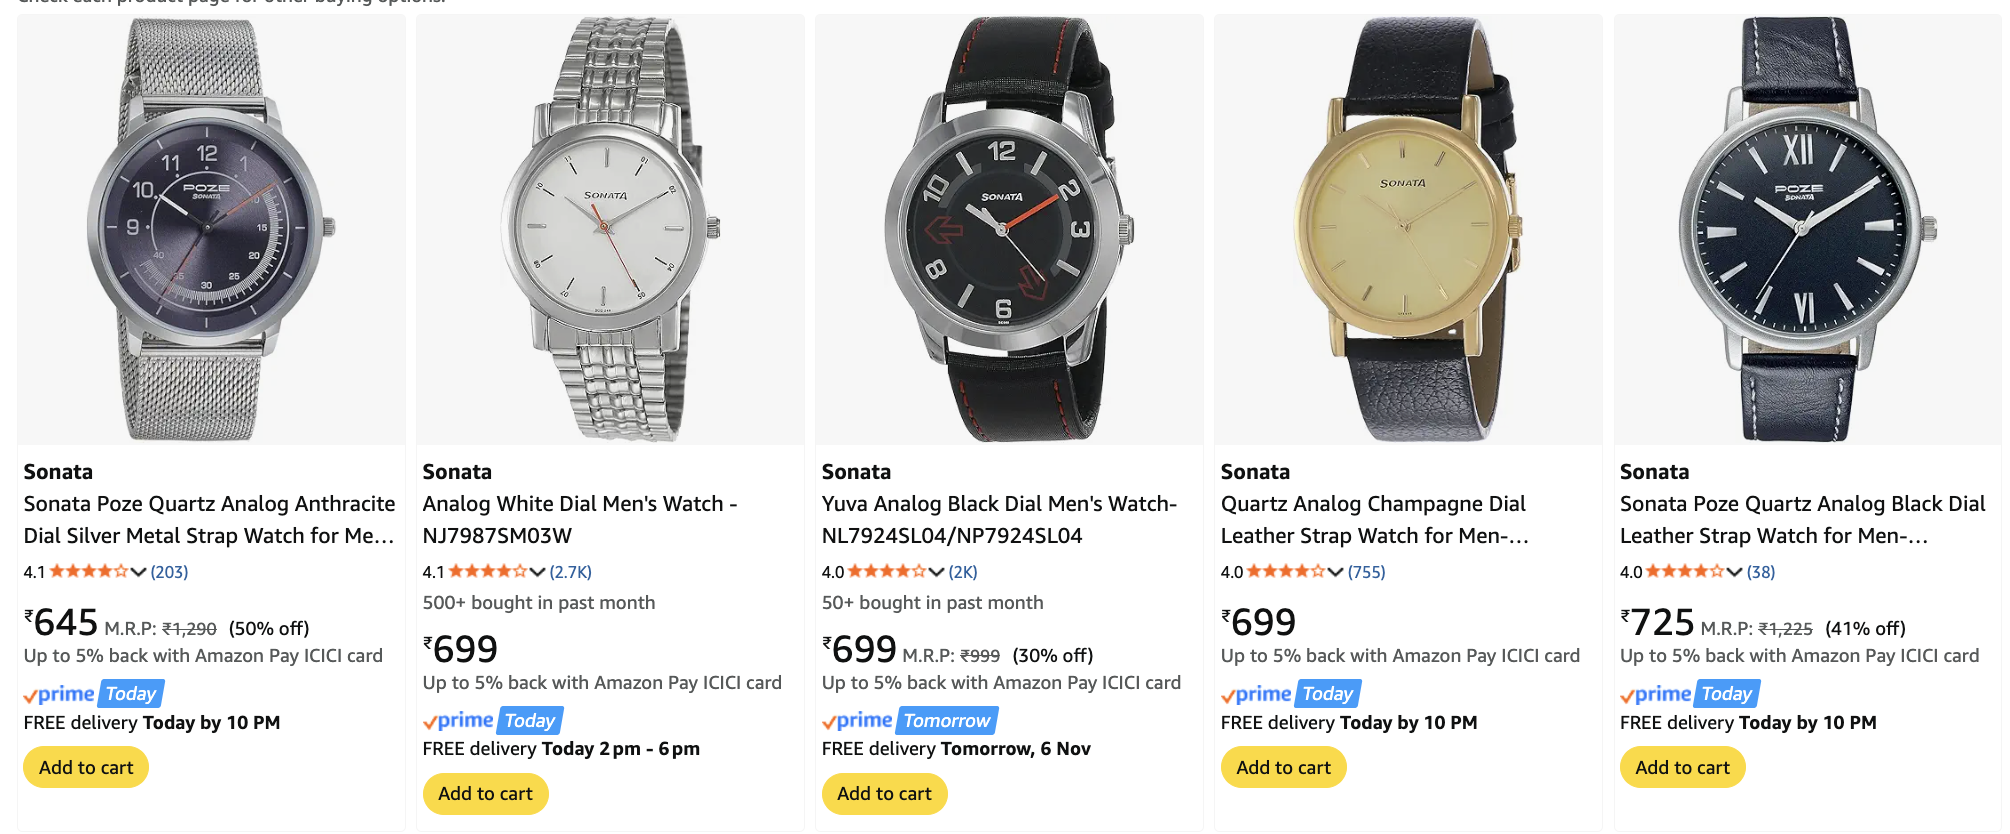Open the Poze black dial leather watch image
Image resolution: width=2010 pixels, height=834 pixels.
(1806, 229)
